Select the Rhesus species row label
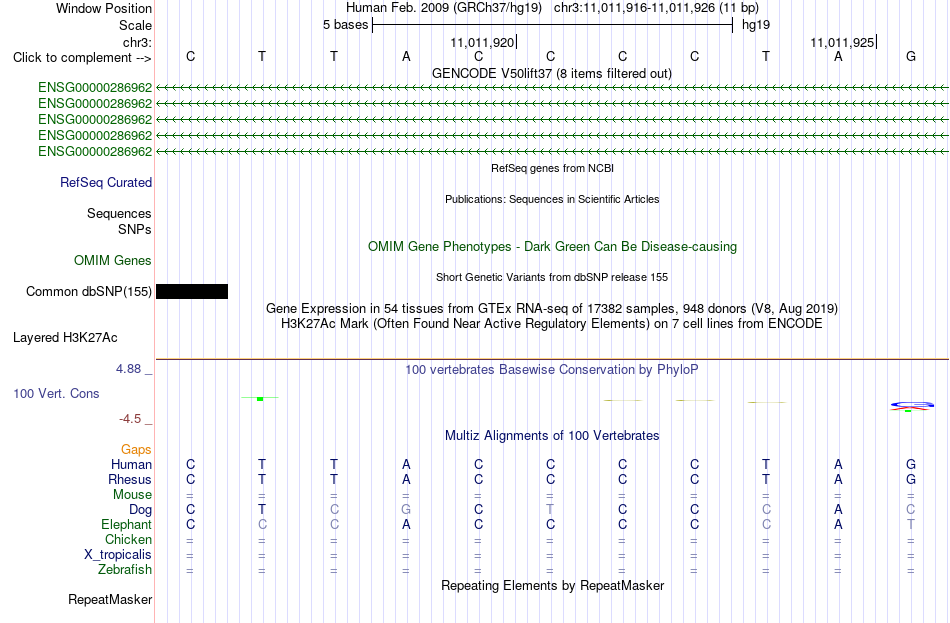The width and height of the screenshot is (950, 623). point(130,479)
